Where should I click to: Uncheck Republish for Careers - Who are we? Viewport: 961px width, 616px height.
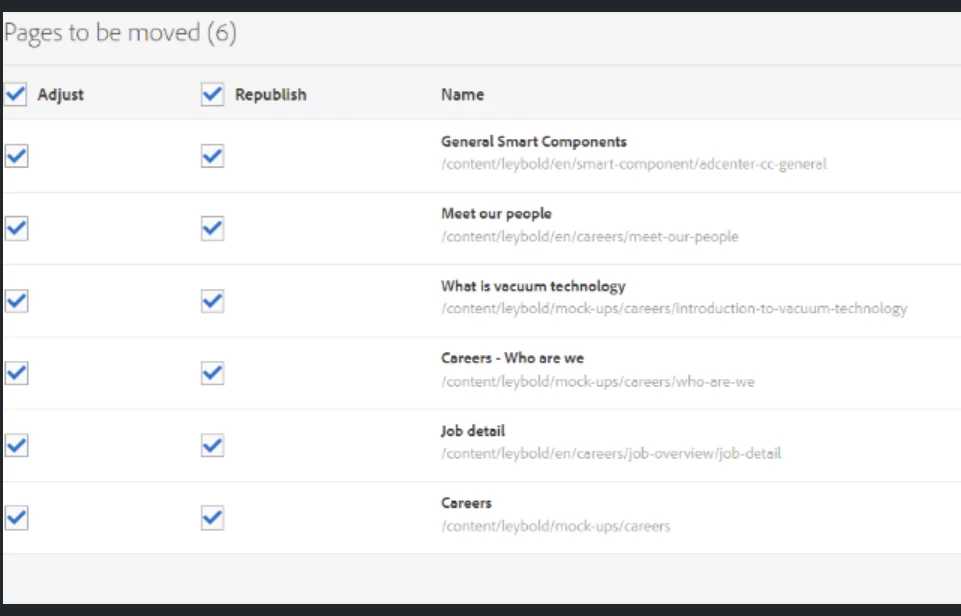(212, 373)
